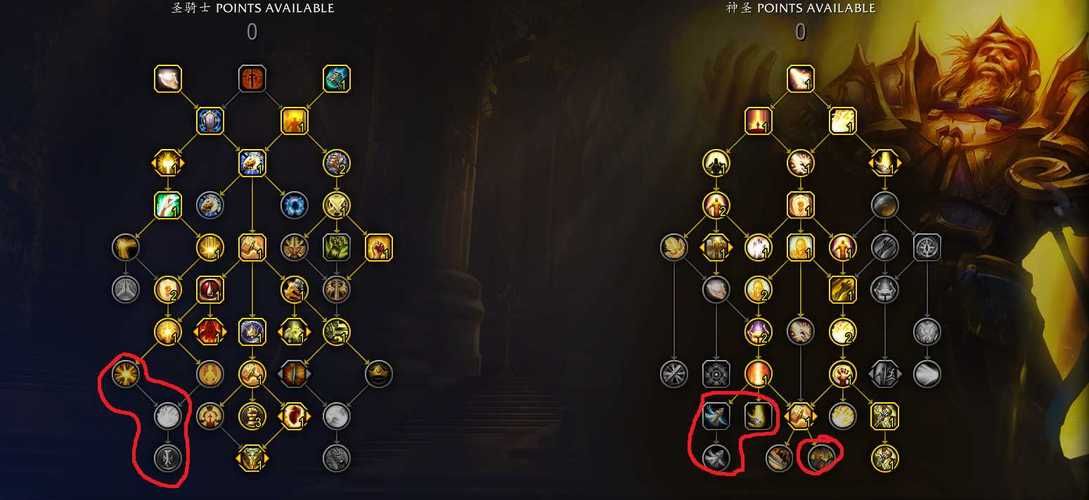Click the red-circled dove square talent in the Holy tree
The height and width of the screenshot is (500, 1089).
716,416
